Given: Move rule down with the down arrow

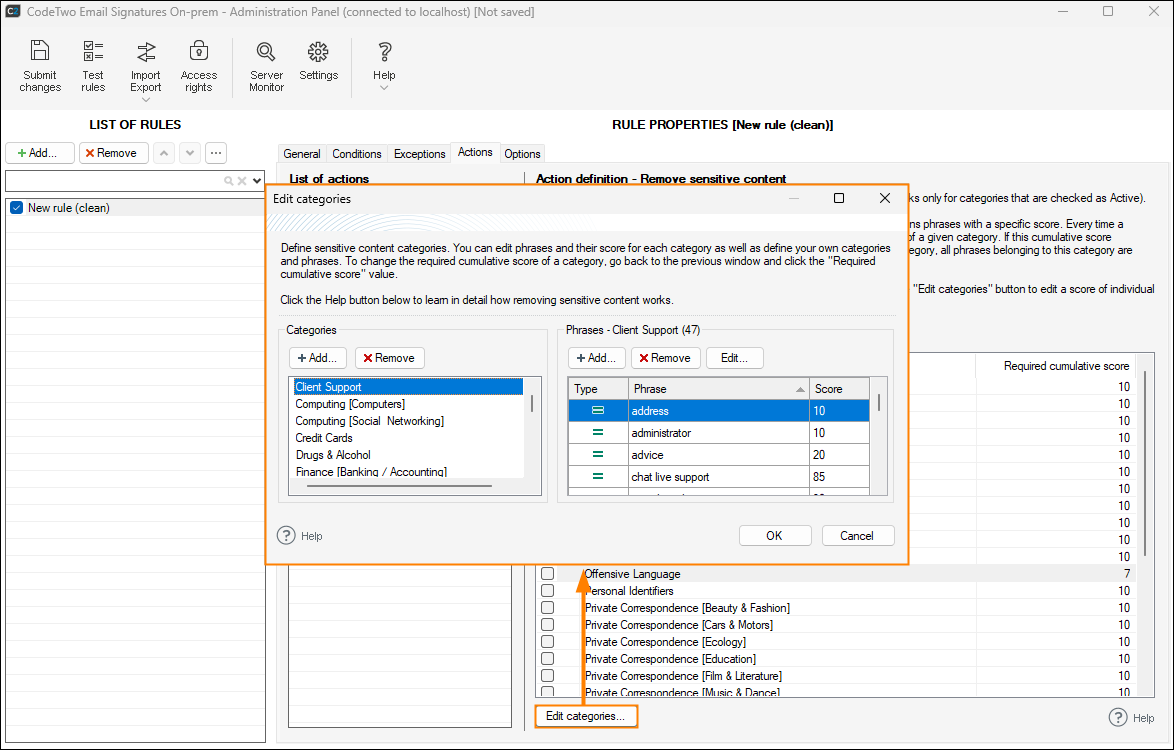Looking at the screenshot, I should coord(189,153).
